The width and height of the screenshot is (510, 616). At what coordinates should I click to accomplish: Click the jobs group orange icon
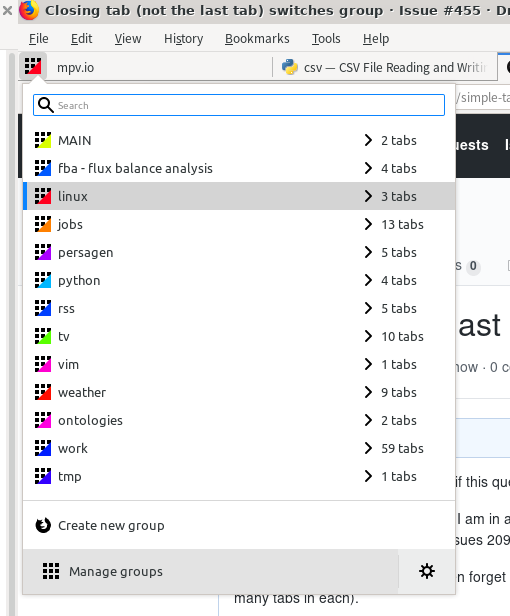click(43, 224)
